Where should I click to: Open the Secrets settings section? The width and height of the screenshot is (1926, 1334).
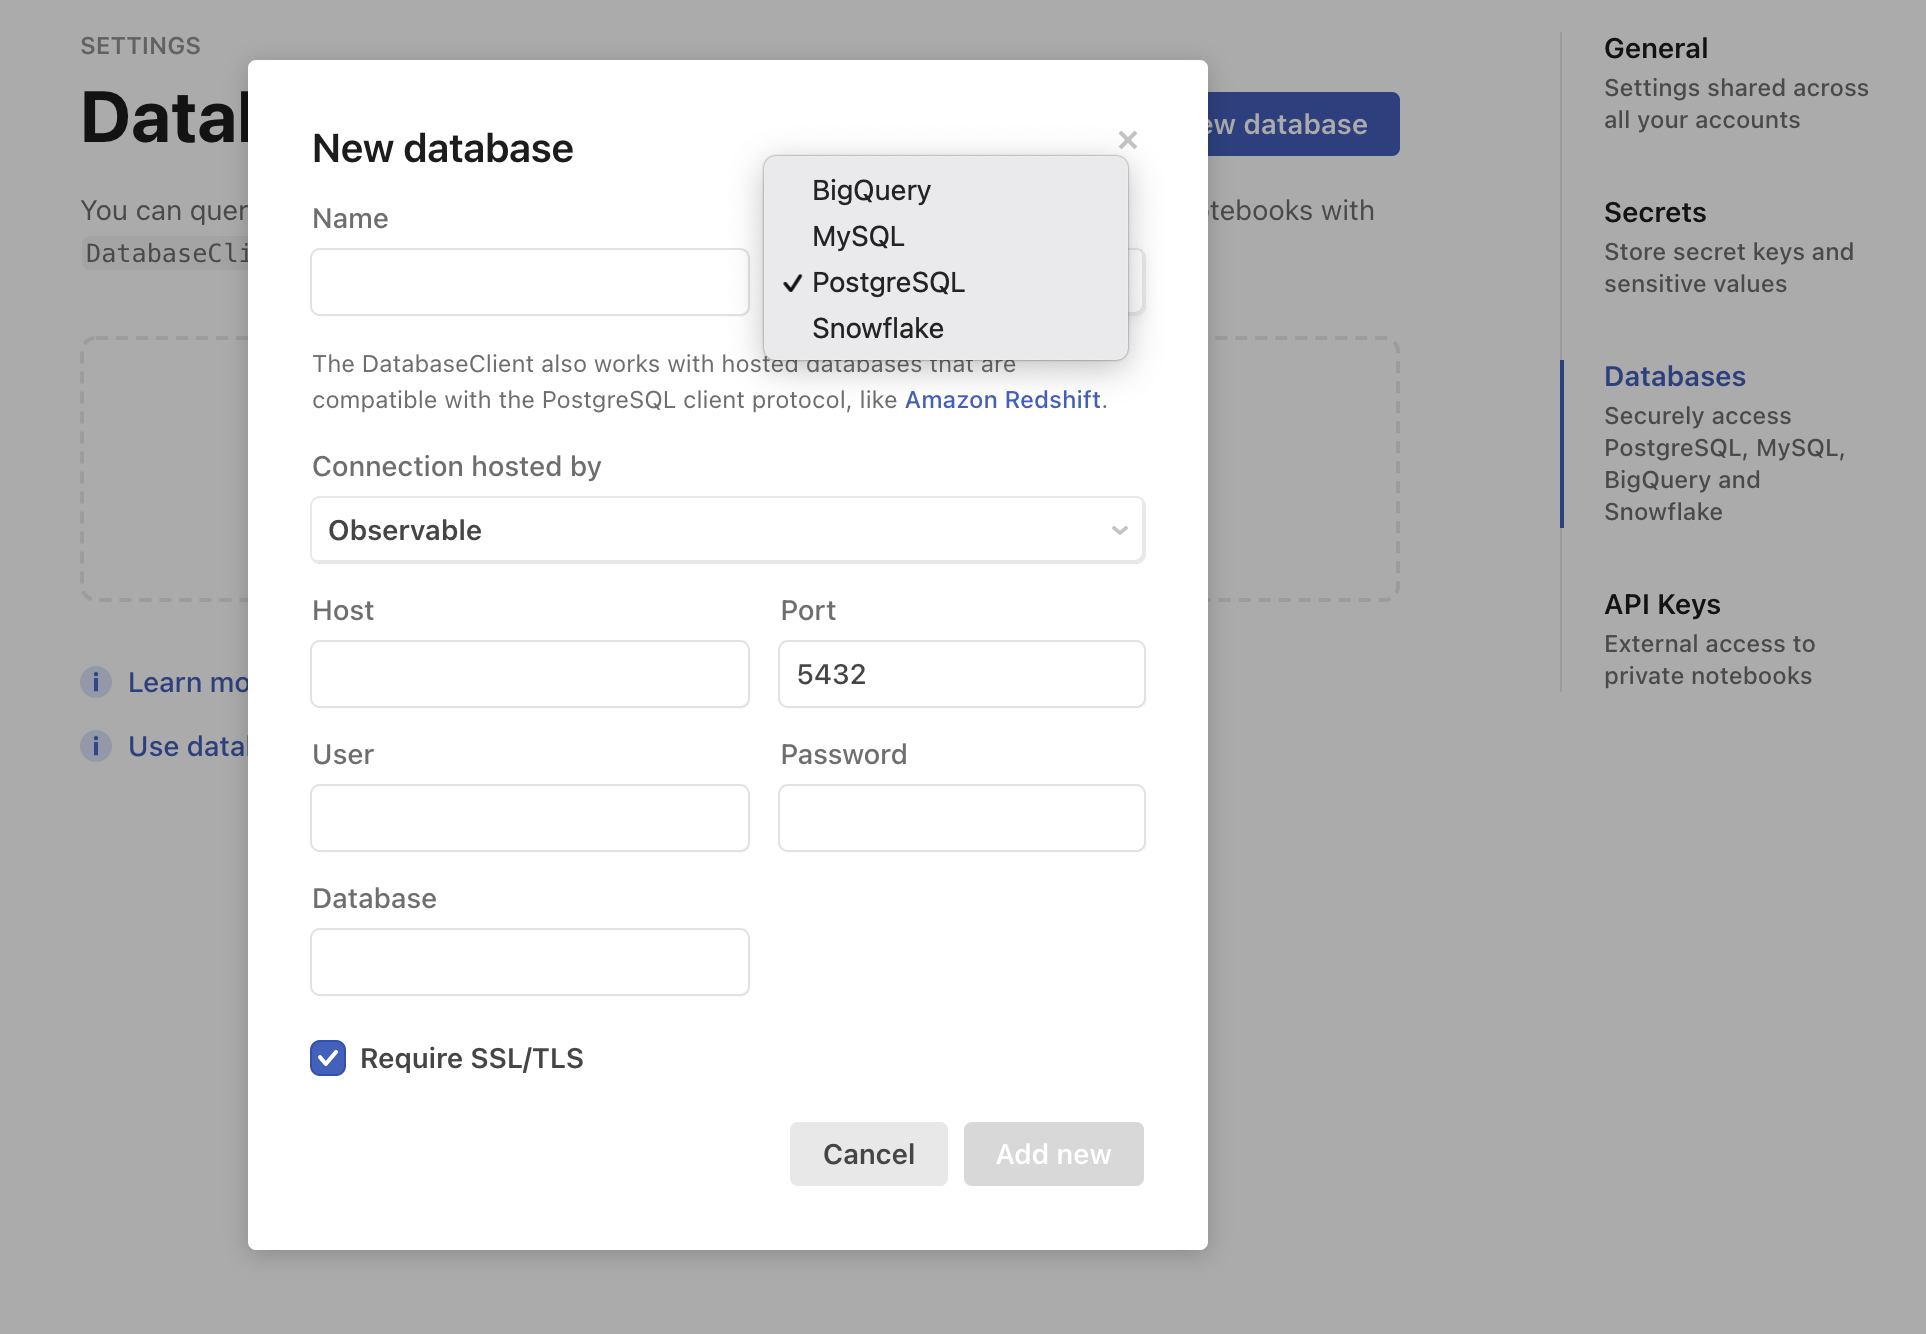coord(1655,212)
